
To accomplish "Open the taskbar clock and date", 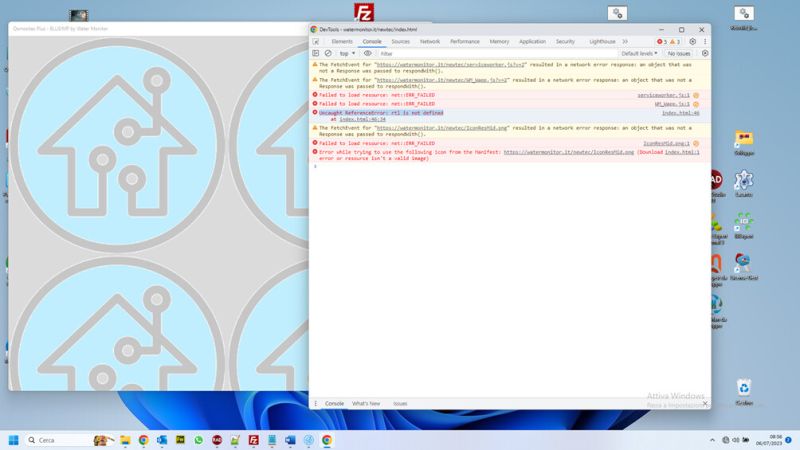I will pos(769,440).
